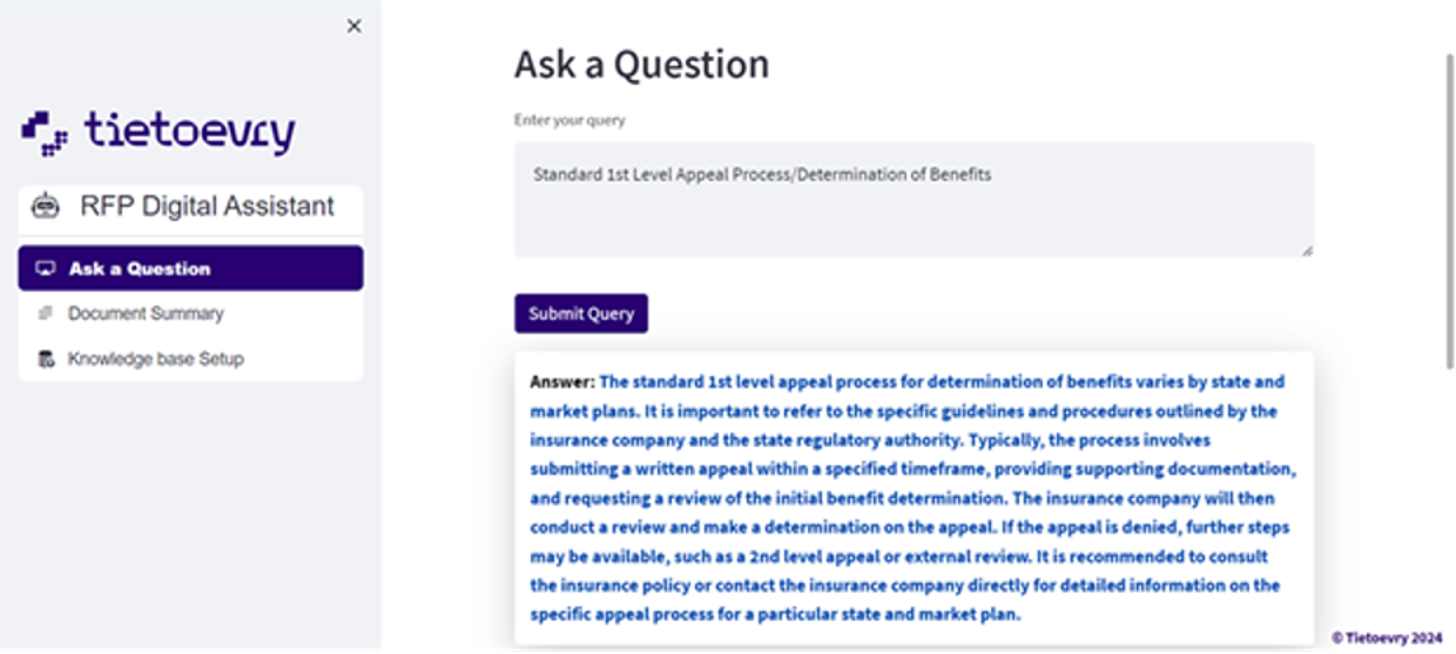Click the bold Answer label
Viewport: 1456px width, 654px height.
click(562, 382)
